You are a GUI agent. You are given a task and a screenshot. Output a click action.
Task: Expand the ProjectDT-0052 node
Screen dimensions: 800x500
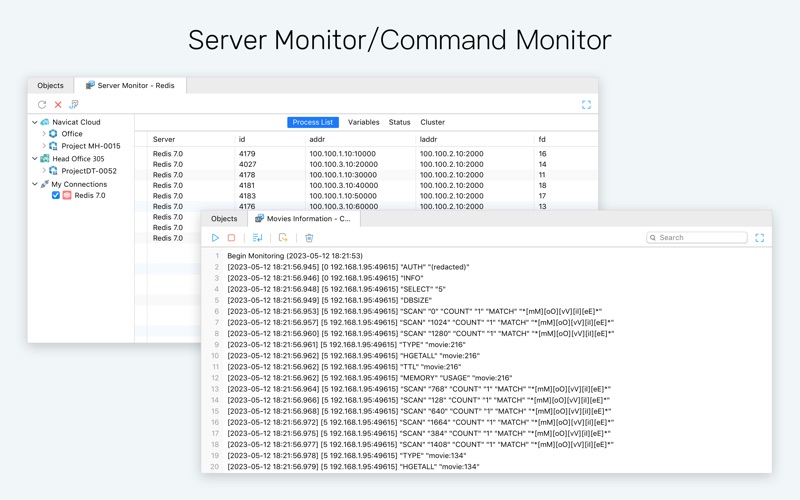click(x=44, y=170)
